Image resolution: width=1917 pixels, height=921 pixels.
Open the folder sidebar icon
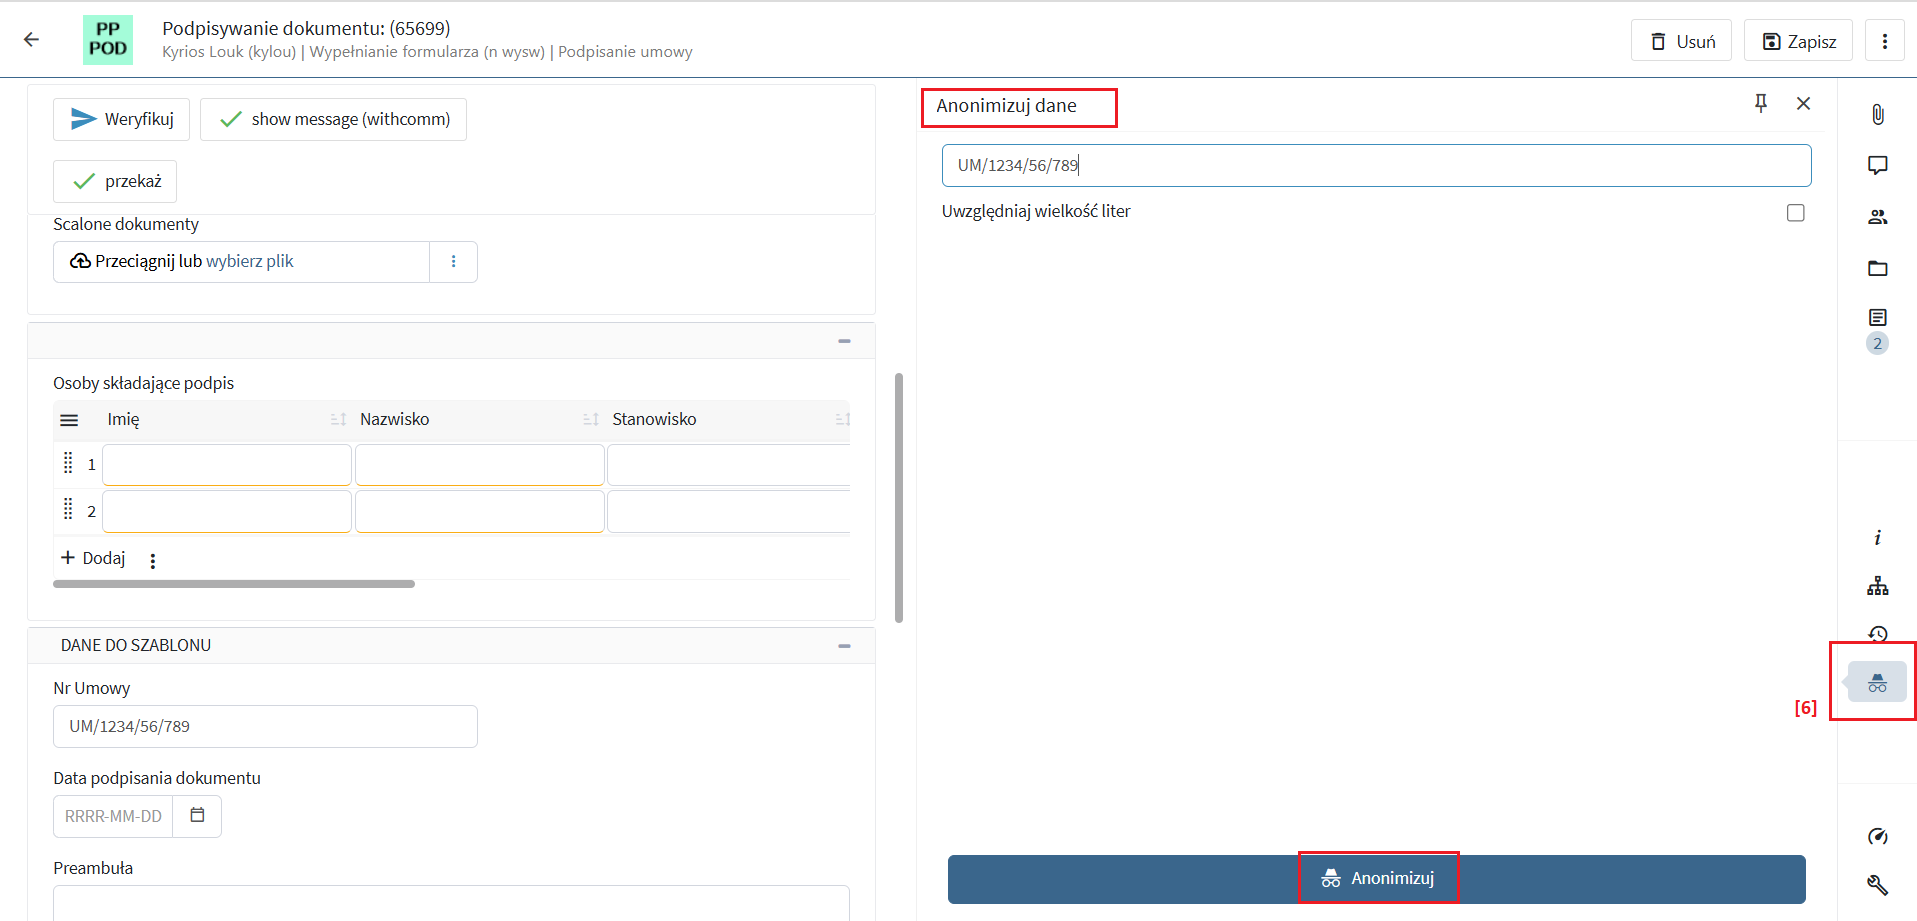coord(1877,268)
